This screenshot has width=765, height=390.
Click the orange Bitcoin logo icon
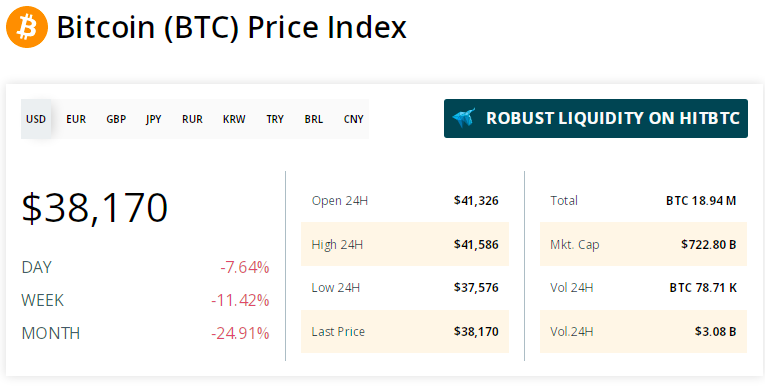point(27,27)
